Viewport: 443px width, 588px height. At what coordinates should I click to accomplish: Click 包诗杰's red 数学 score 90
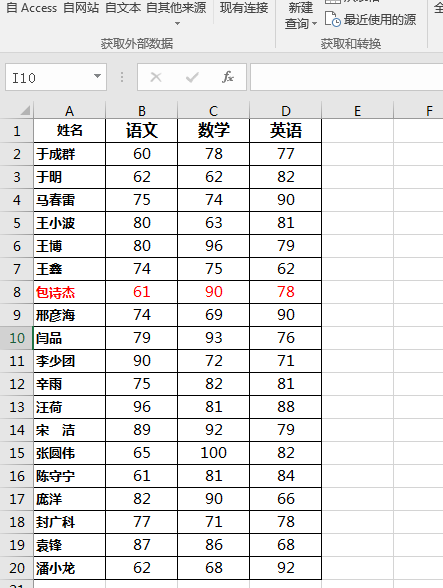click(213, 292)
